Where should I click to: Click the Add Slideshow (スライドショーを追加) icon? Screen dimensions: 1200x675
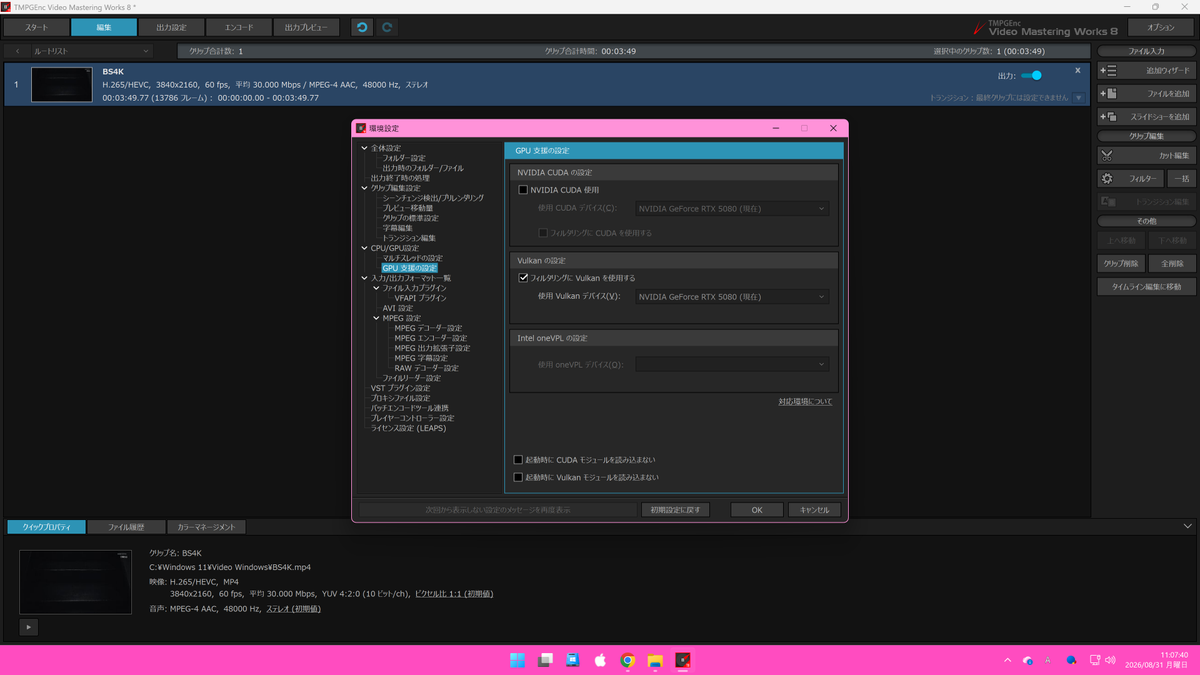pyautogui.click(x=1108, y=116)
